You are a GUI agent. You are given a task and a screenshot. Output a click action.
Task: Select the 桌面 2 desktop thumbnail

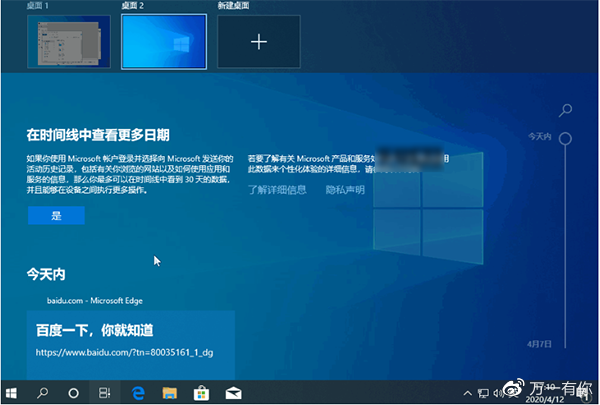pyautogui.click(x=164, y=43)
